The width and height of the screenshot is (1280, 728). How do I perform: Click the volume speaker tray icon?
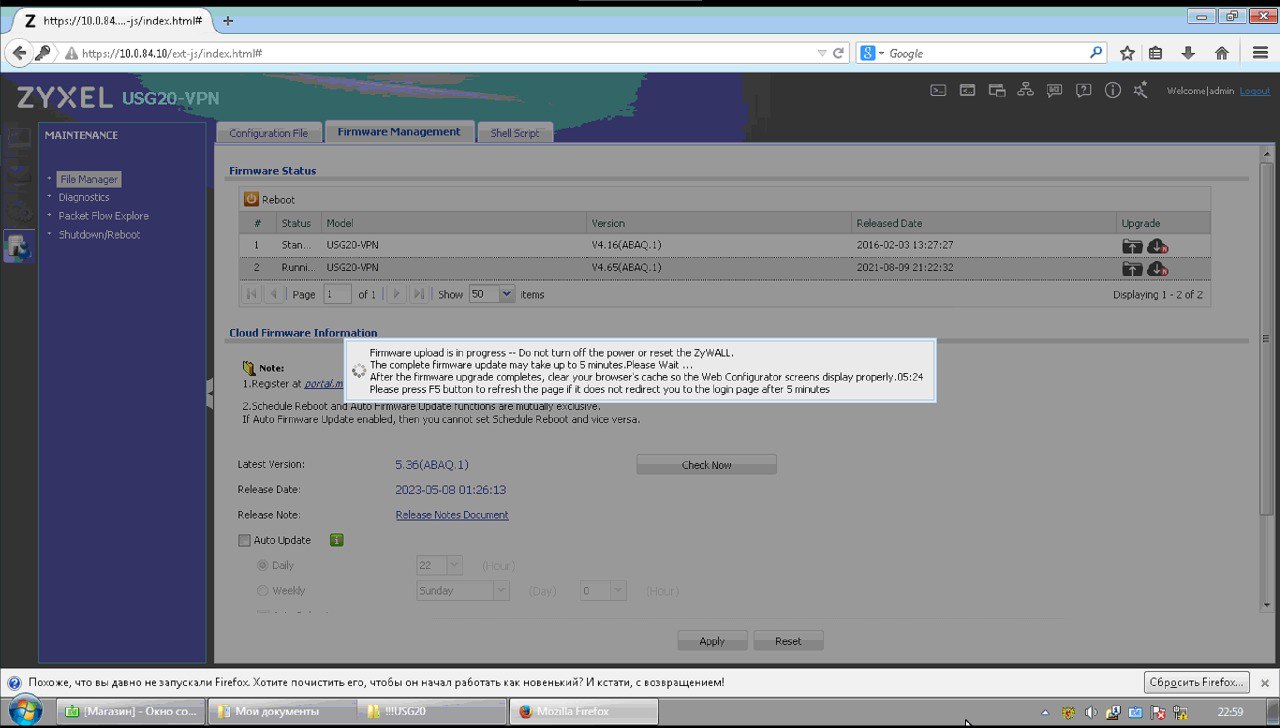coord(1091,712)
